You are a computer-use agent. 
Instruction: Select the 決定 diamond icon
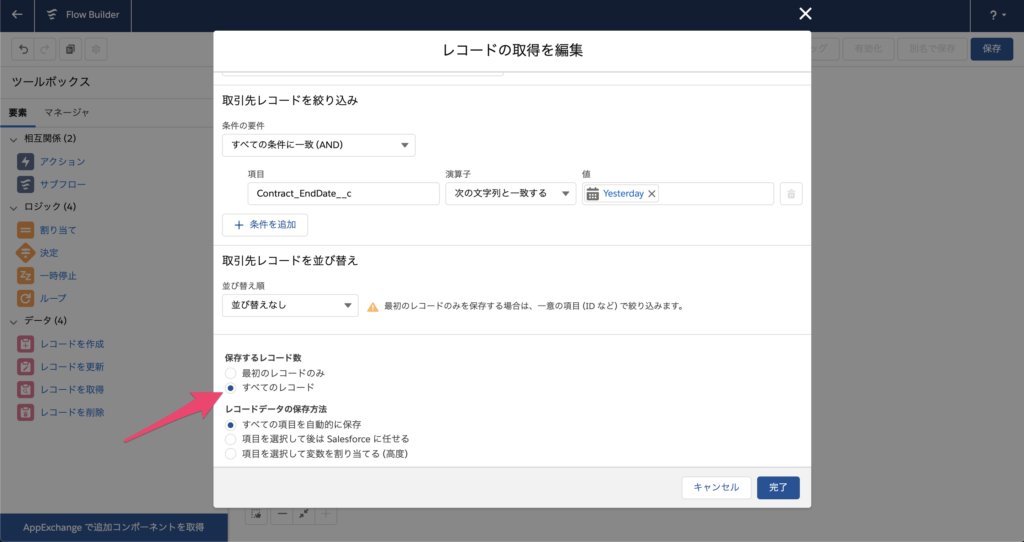pyautogui.click(x=25, y=253)
